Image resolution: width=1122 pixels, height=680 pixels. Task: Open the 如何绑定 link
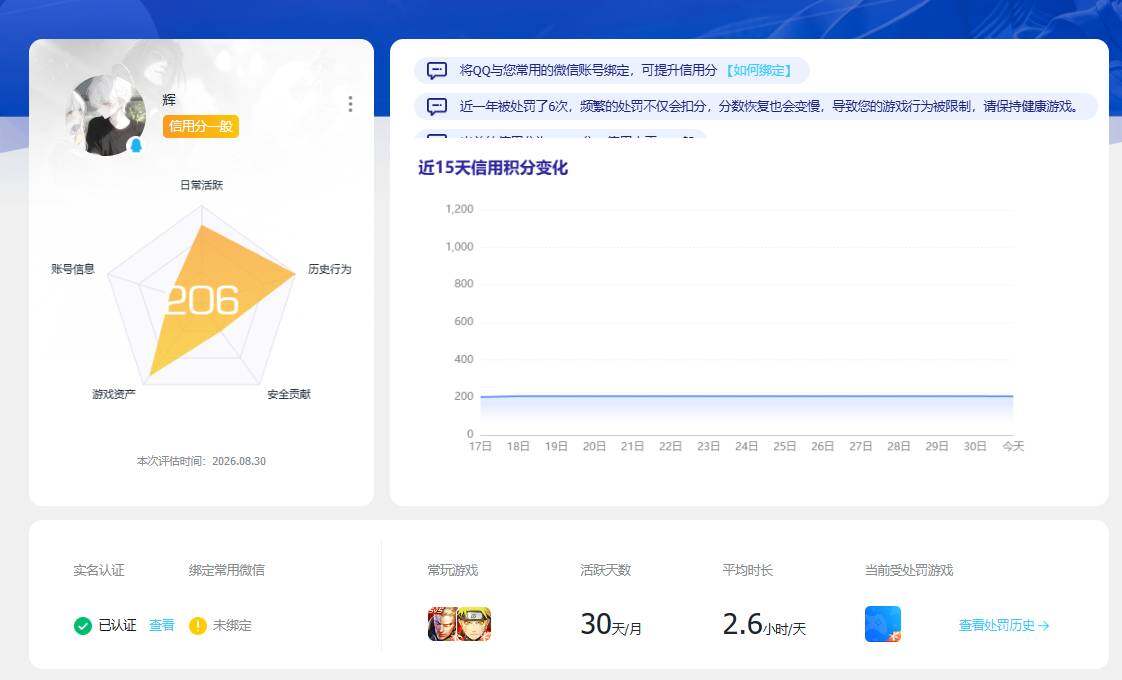pyautogui.click(x=759, y=70)
